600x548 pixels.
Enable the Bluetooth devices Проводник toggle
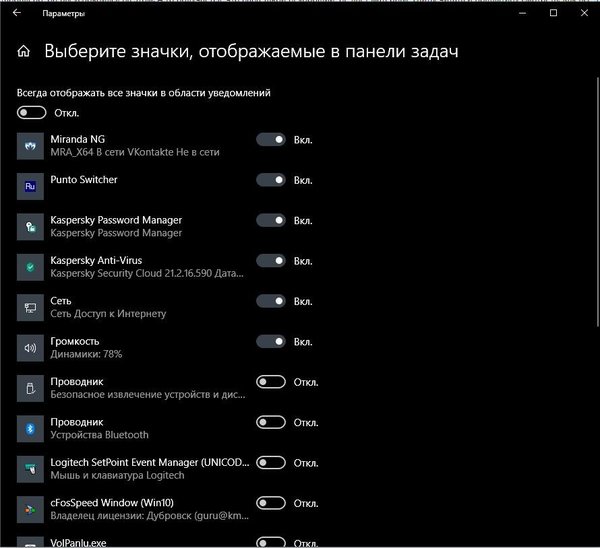pyautogui.click(x=271, y=422)
